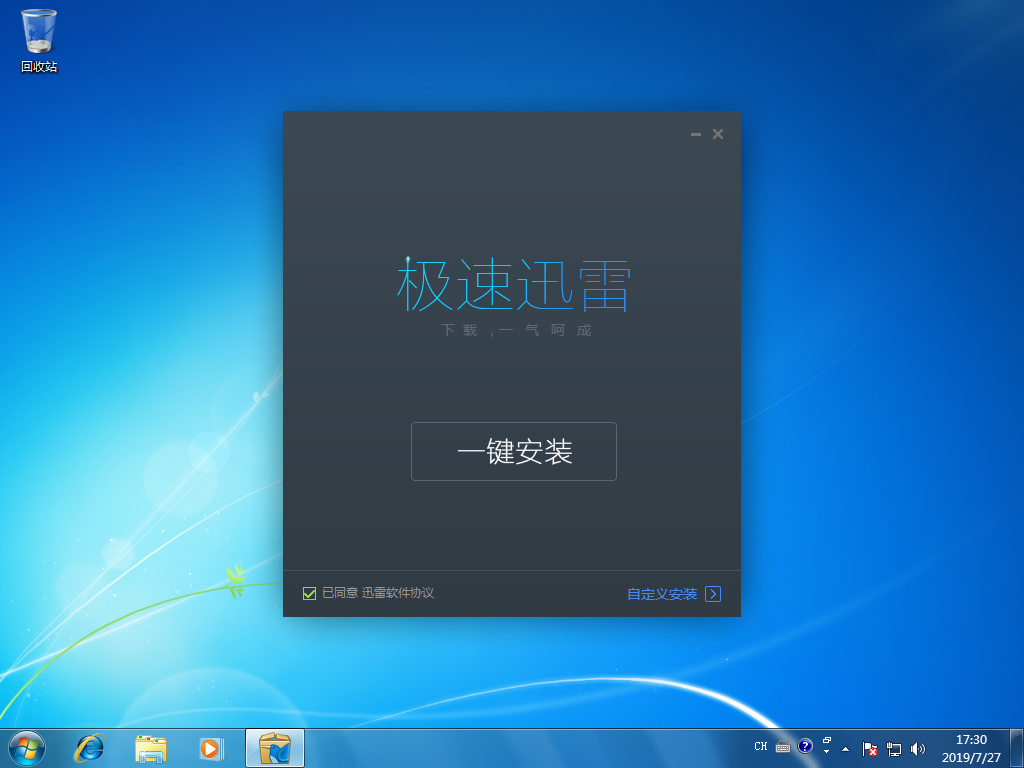Open the 迅雷软件协议 license agreement link
The image size is (1024, 768).
coord(398,593)
